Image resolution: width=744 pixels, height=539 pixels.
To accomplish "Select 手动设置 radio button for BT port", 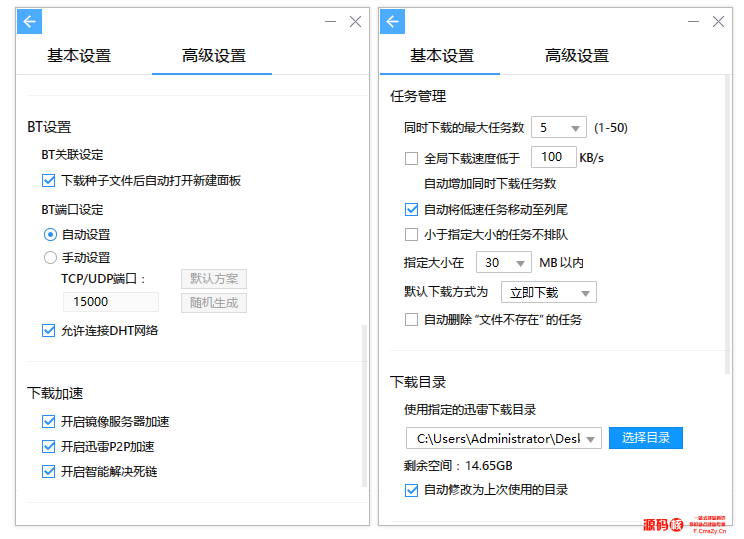I will coord(50,258).
